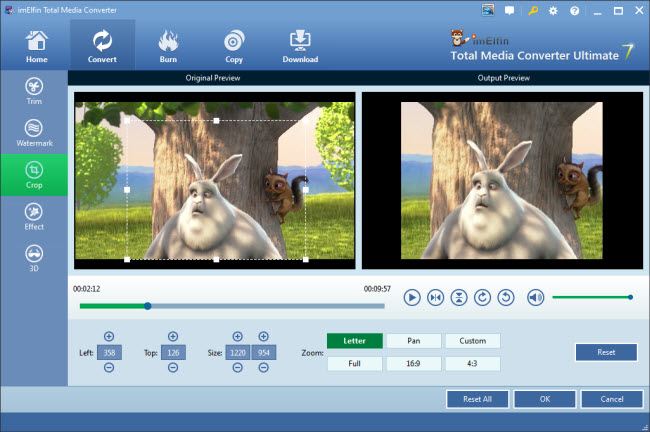Viewport: 650px width, 432px height.
Task: Increase the crop height value 954
Action: [x=264, y=336]
